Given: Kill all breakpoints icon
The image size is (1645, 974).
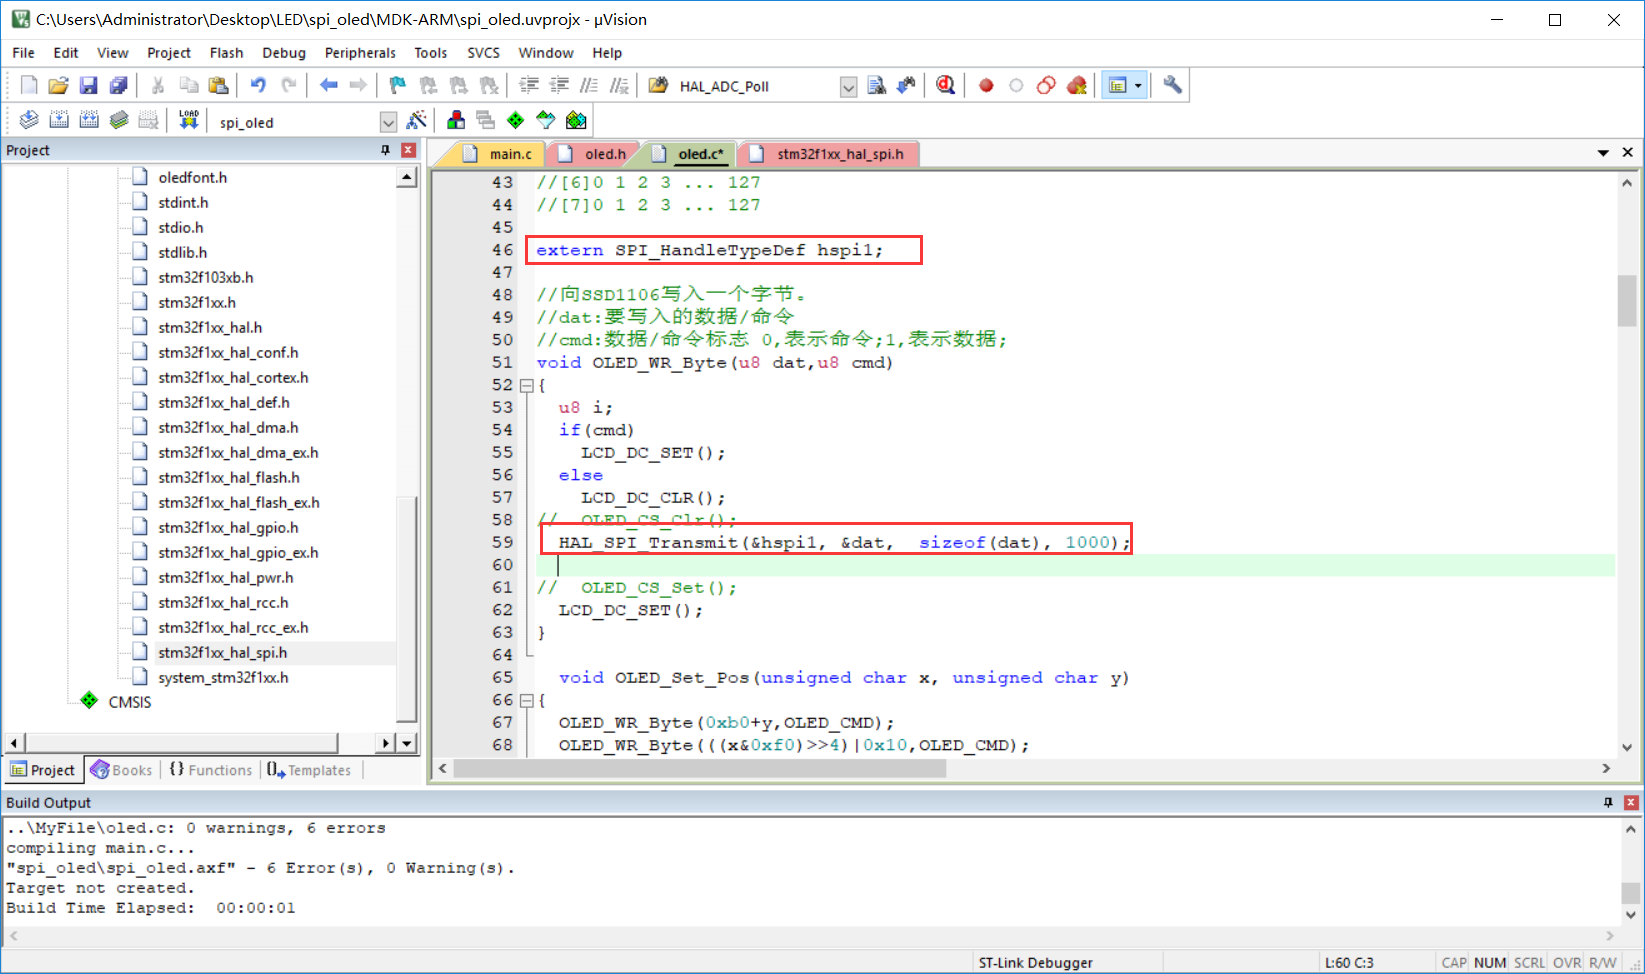Looking at the screenshot, I should (1076, 86).
